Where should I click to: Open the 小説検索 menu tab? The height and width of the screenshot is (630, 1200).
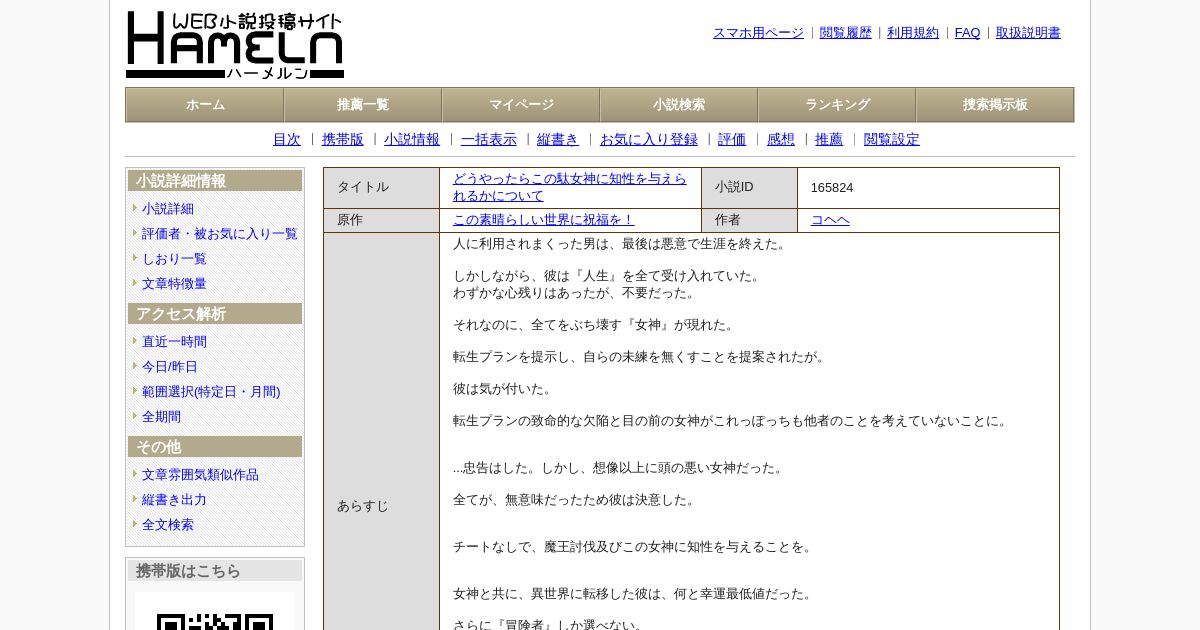coord(679,105)
